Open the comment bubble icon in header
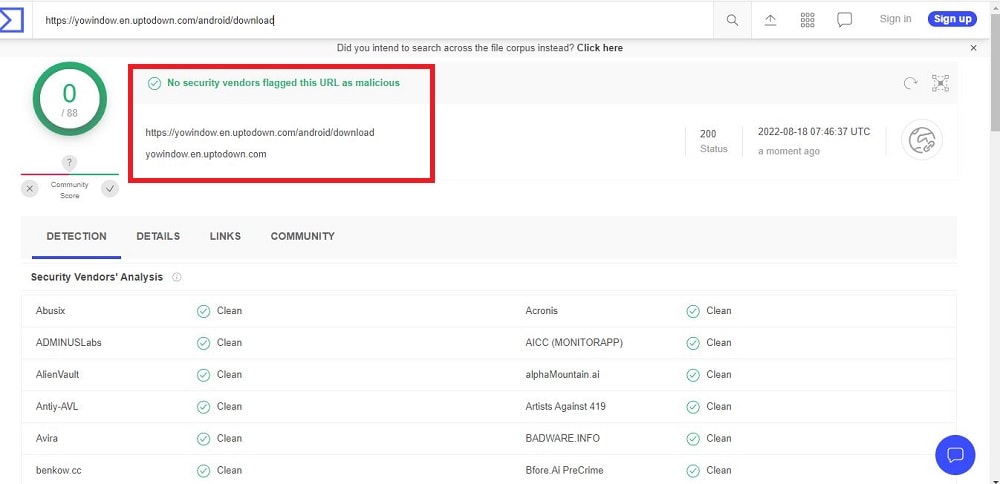 (x=844, y=20)
